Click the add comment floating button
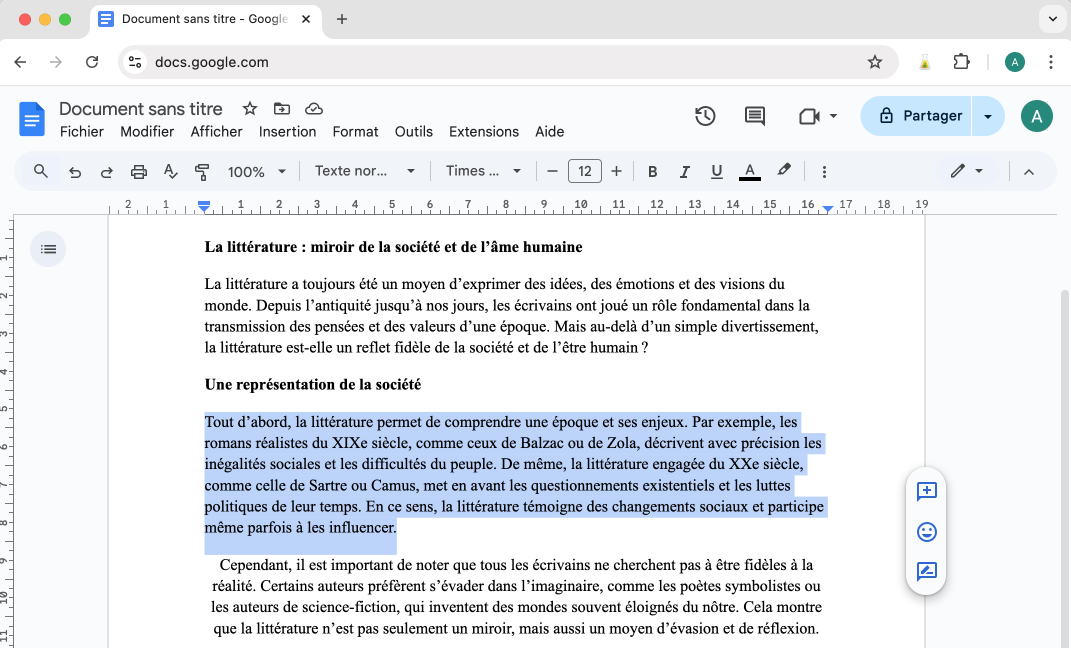The width and height of the screenshot is (1071, 648). point(926,491)
